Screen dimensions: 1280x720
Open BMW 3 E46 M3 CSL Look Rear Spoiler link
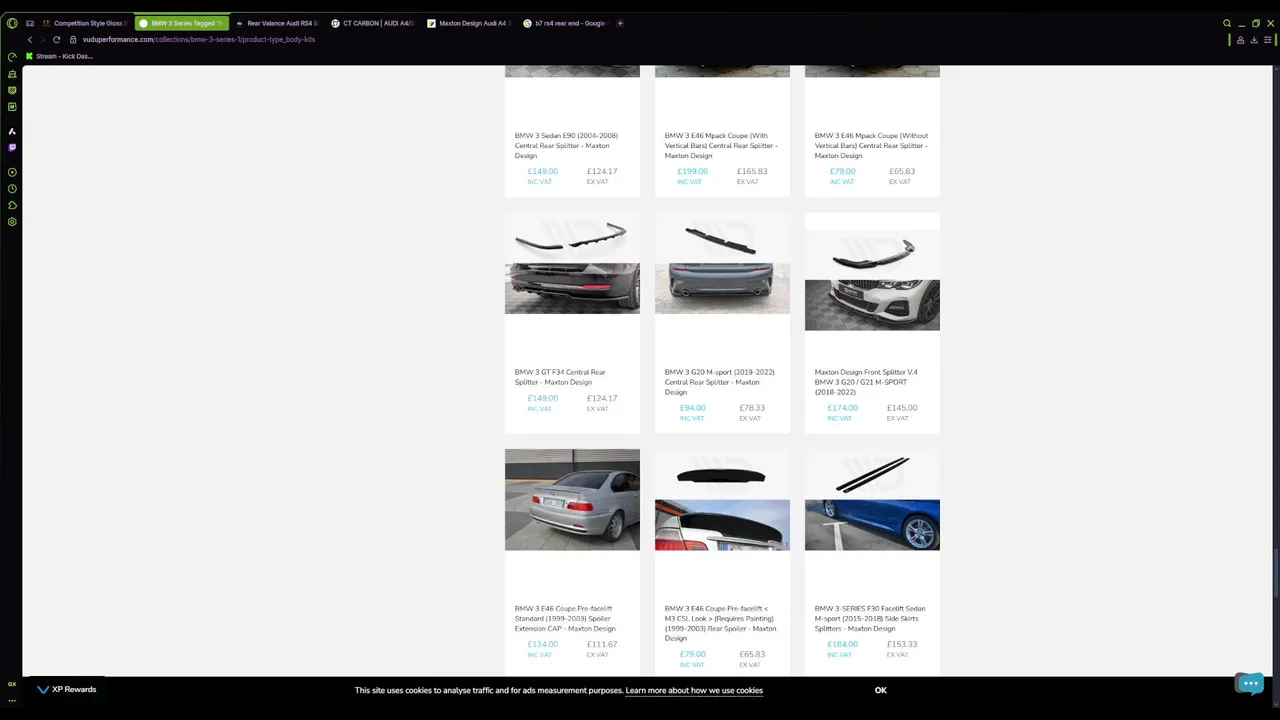(720, 623)
